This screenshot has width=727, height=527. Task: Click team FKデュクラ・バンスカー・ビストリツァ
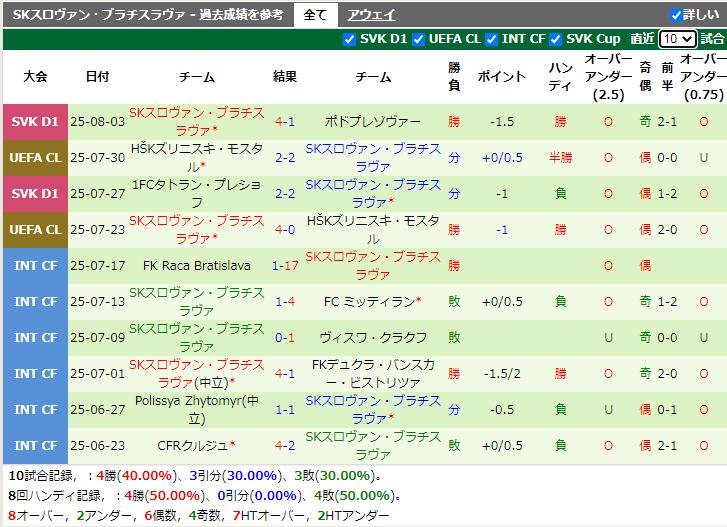click(373, 374)
